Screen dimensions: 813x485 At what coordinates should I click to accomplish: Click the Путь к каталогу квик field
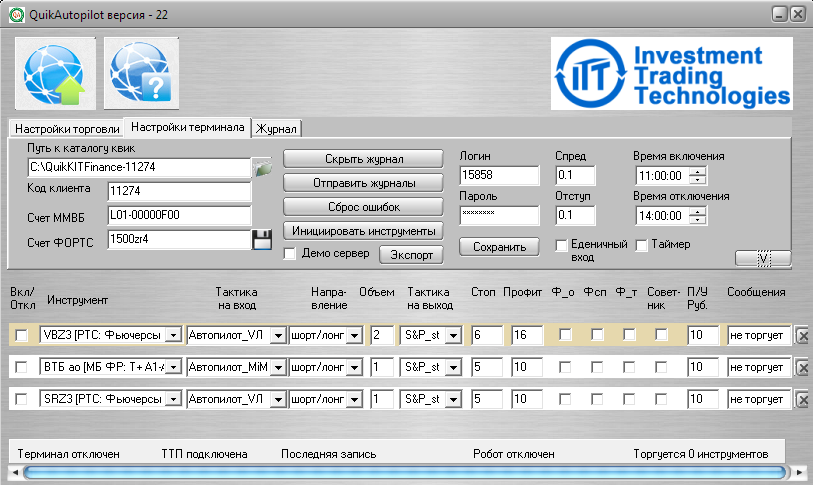tap(139, 167)
